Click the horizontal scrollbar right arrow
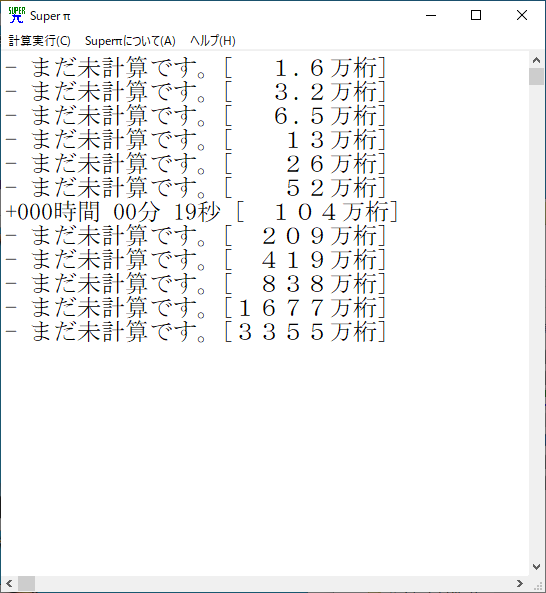 (520, 584)
